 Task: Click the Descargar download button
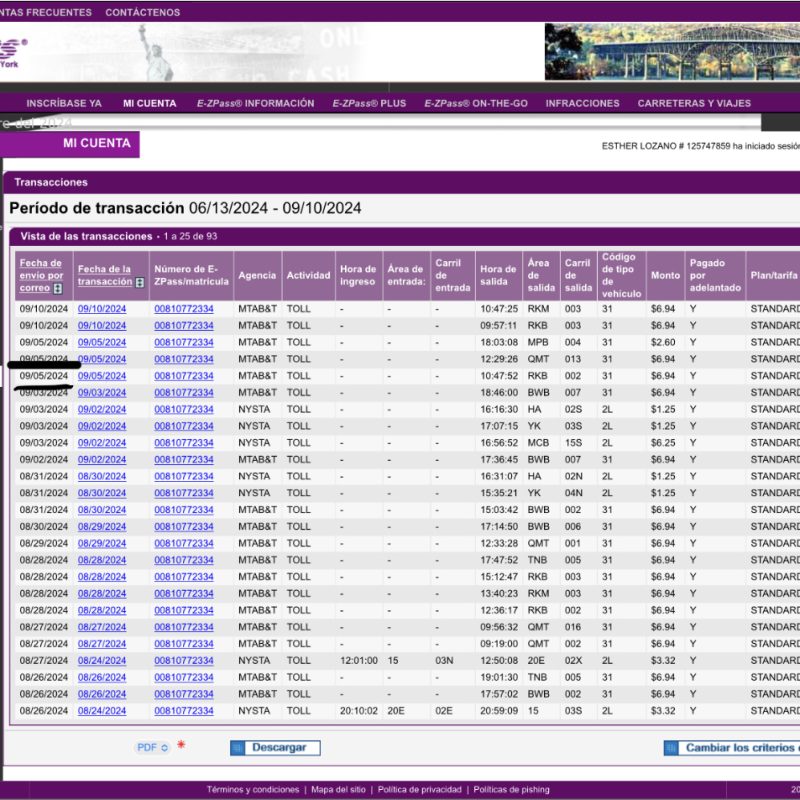pyautogui.click(x=275, y=748)
